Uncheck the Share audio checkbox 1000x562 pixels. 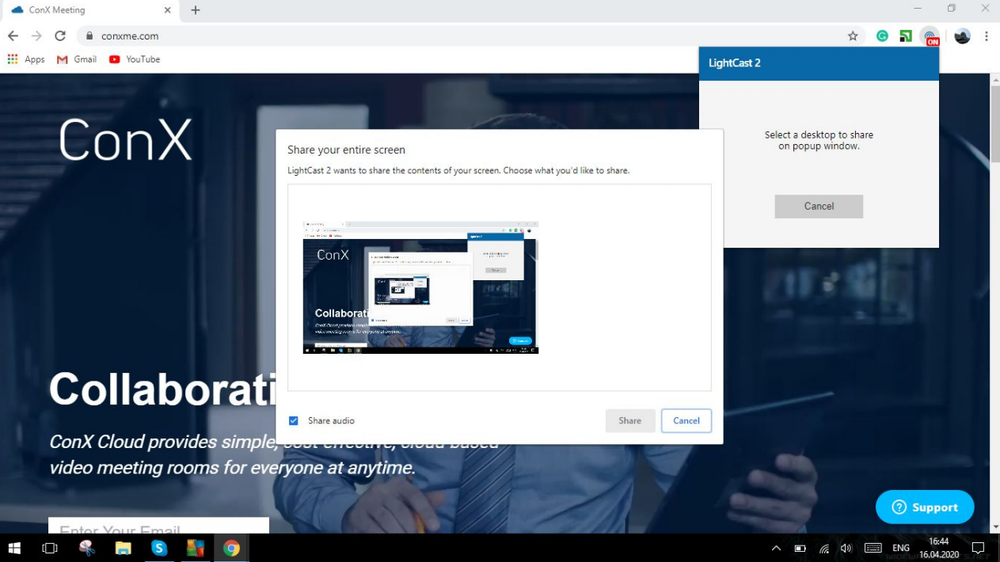pos(293,420)
